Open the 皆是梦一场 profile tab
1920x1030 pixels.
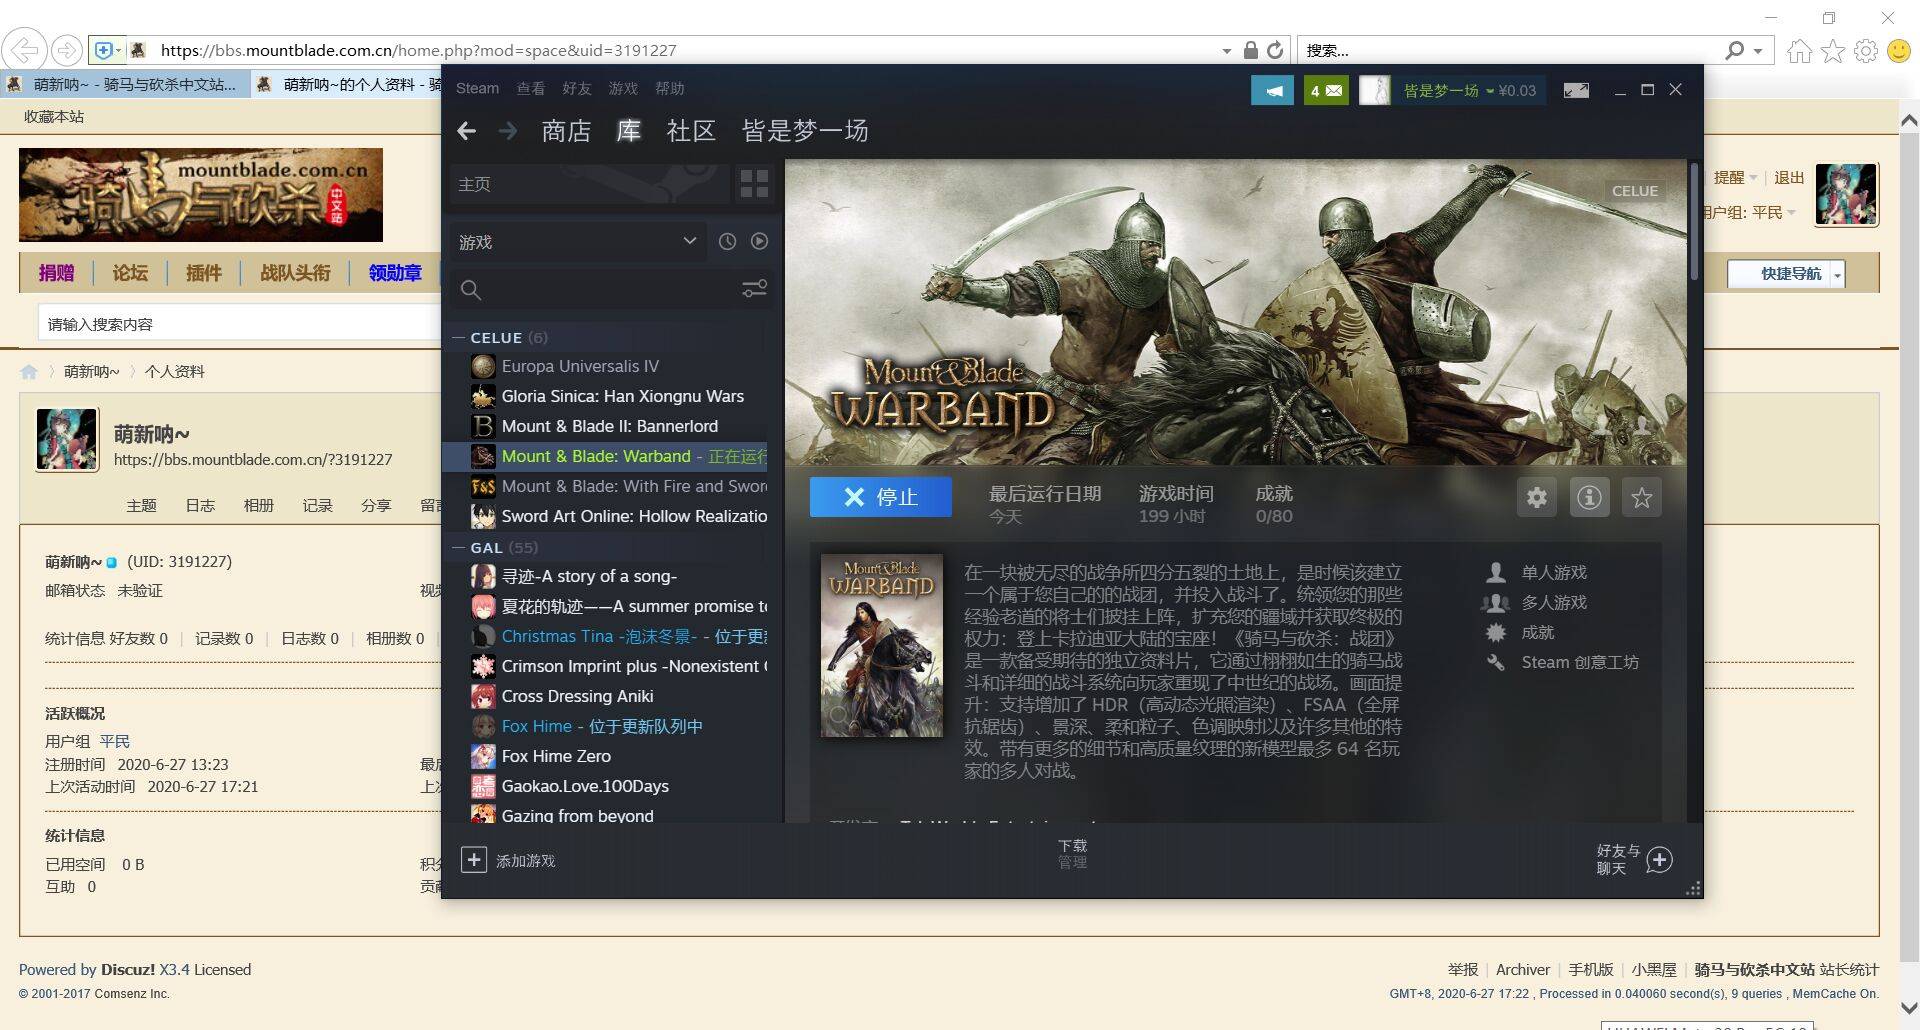pos(805,131)
